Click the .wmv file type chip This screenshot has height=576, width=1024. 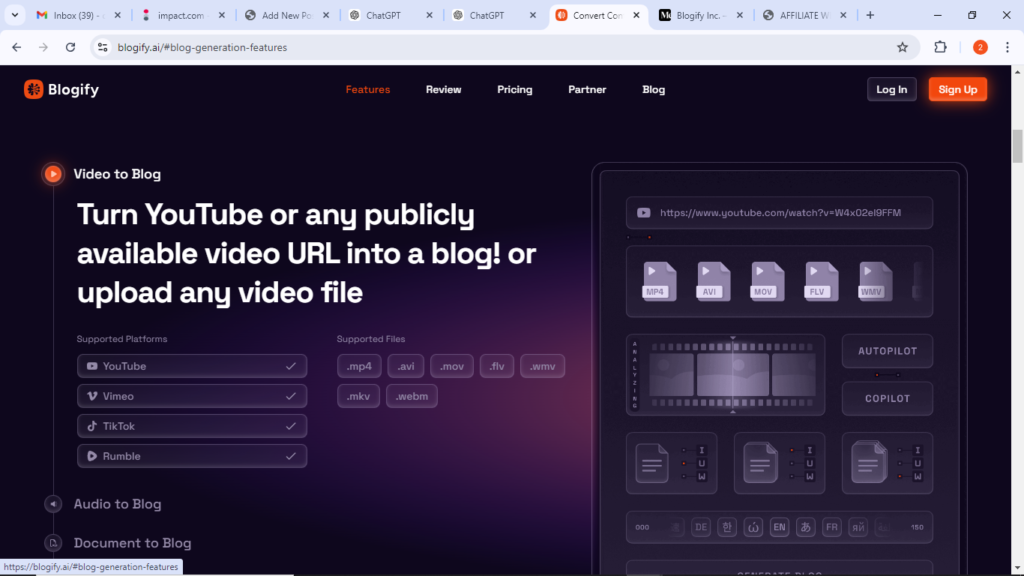[x=543, y=366]
